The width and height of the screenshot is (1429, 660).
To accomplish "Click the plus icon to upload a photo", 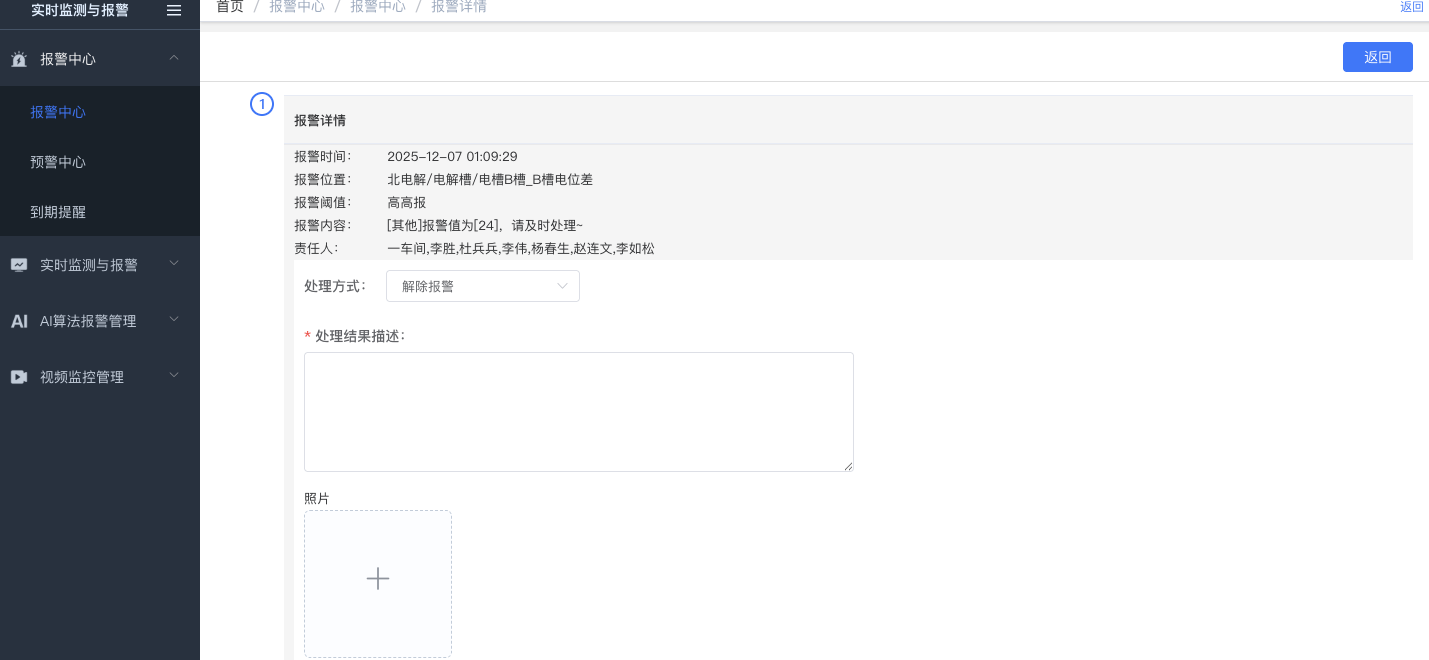I will point(378,579).
